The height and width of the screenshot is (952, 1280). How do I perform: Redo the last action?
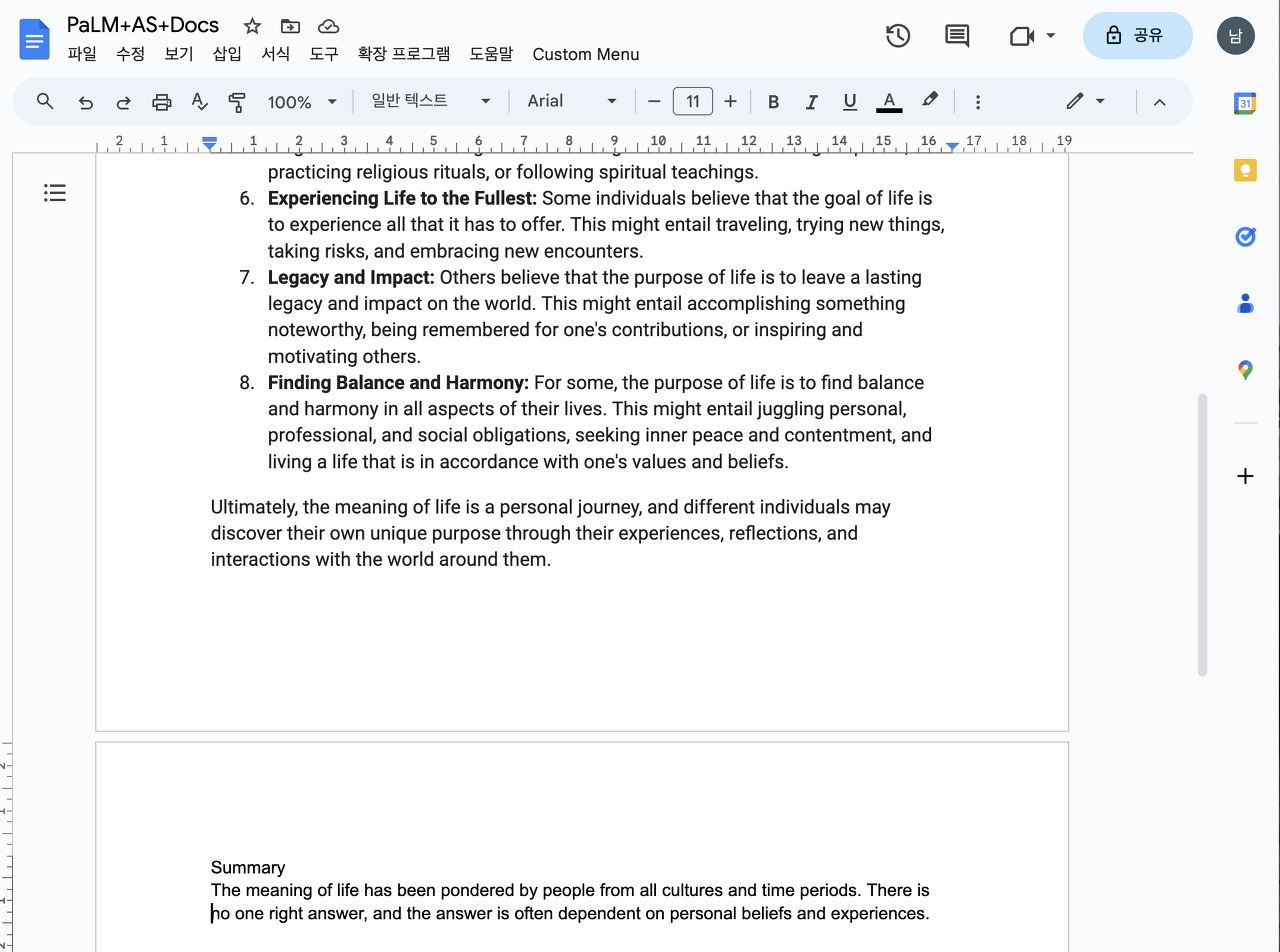pyautogui.click(x=124, y=102)
